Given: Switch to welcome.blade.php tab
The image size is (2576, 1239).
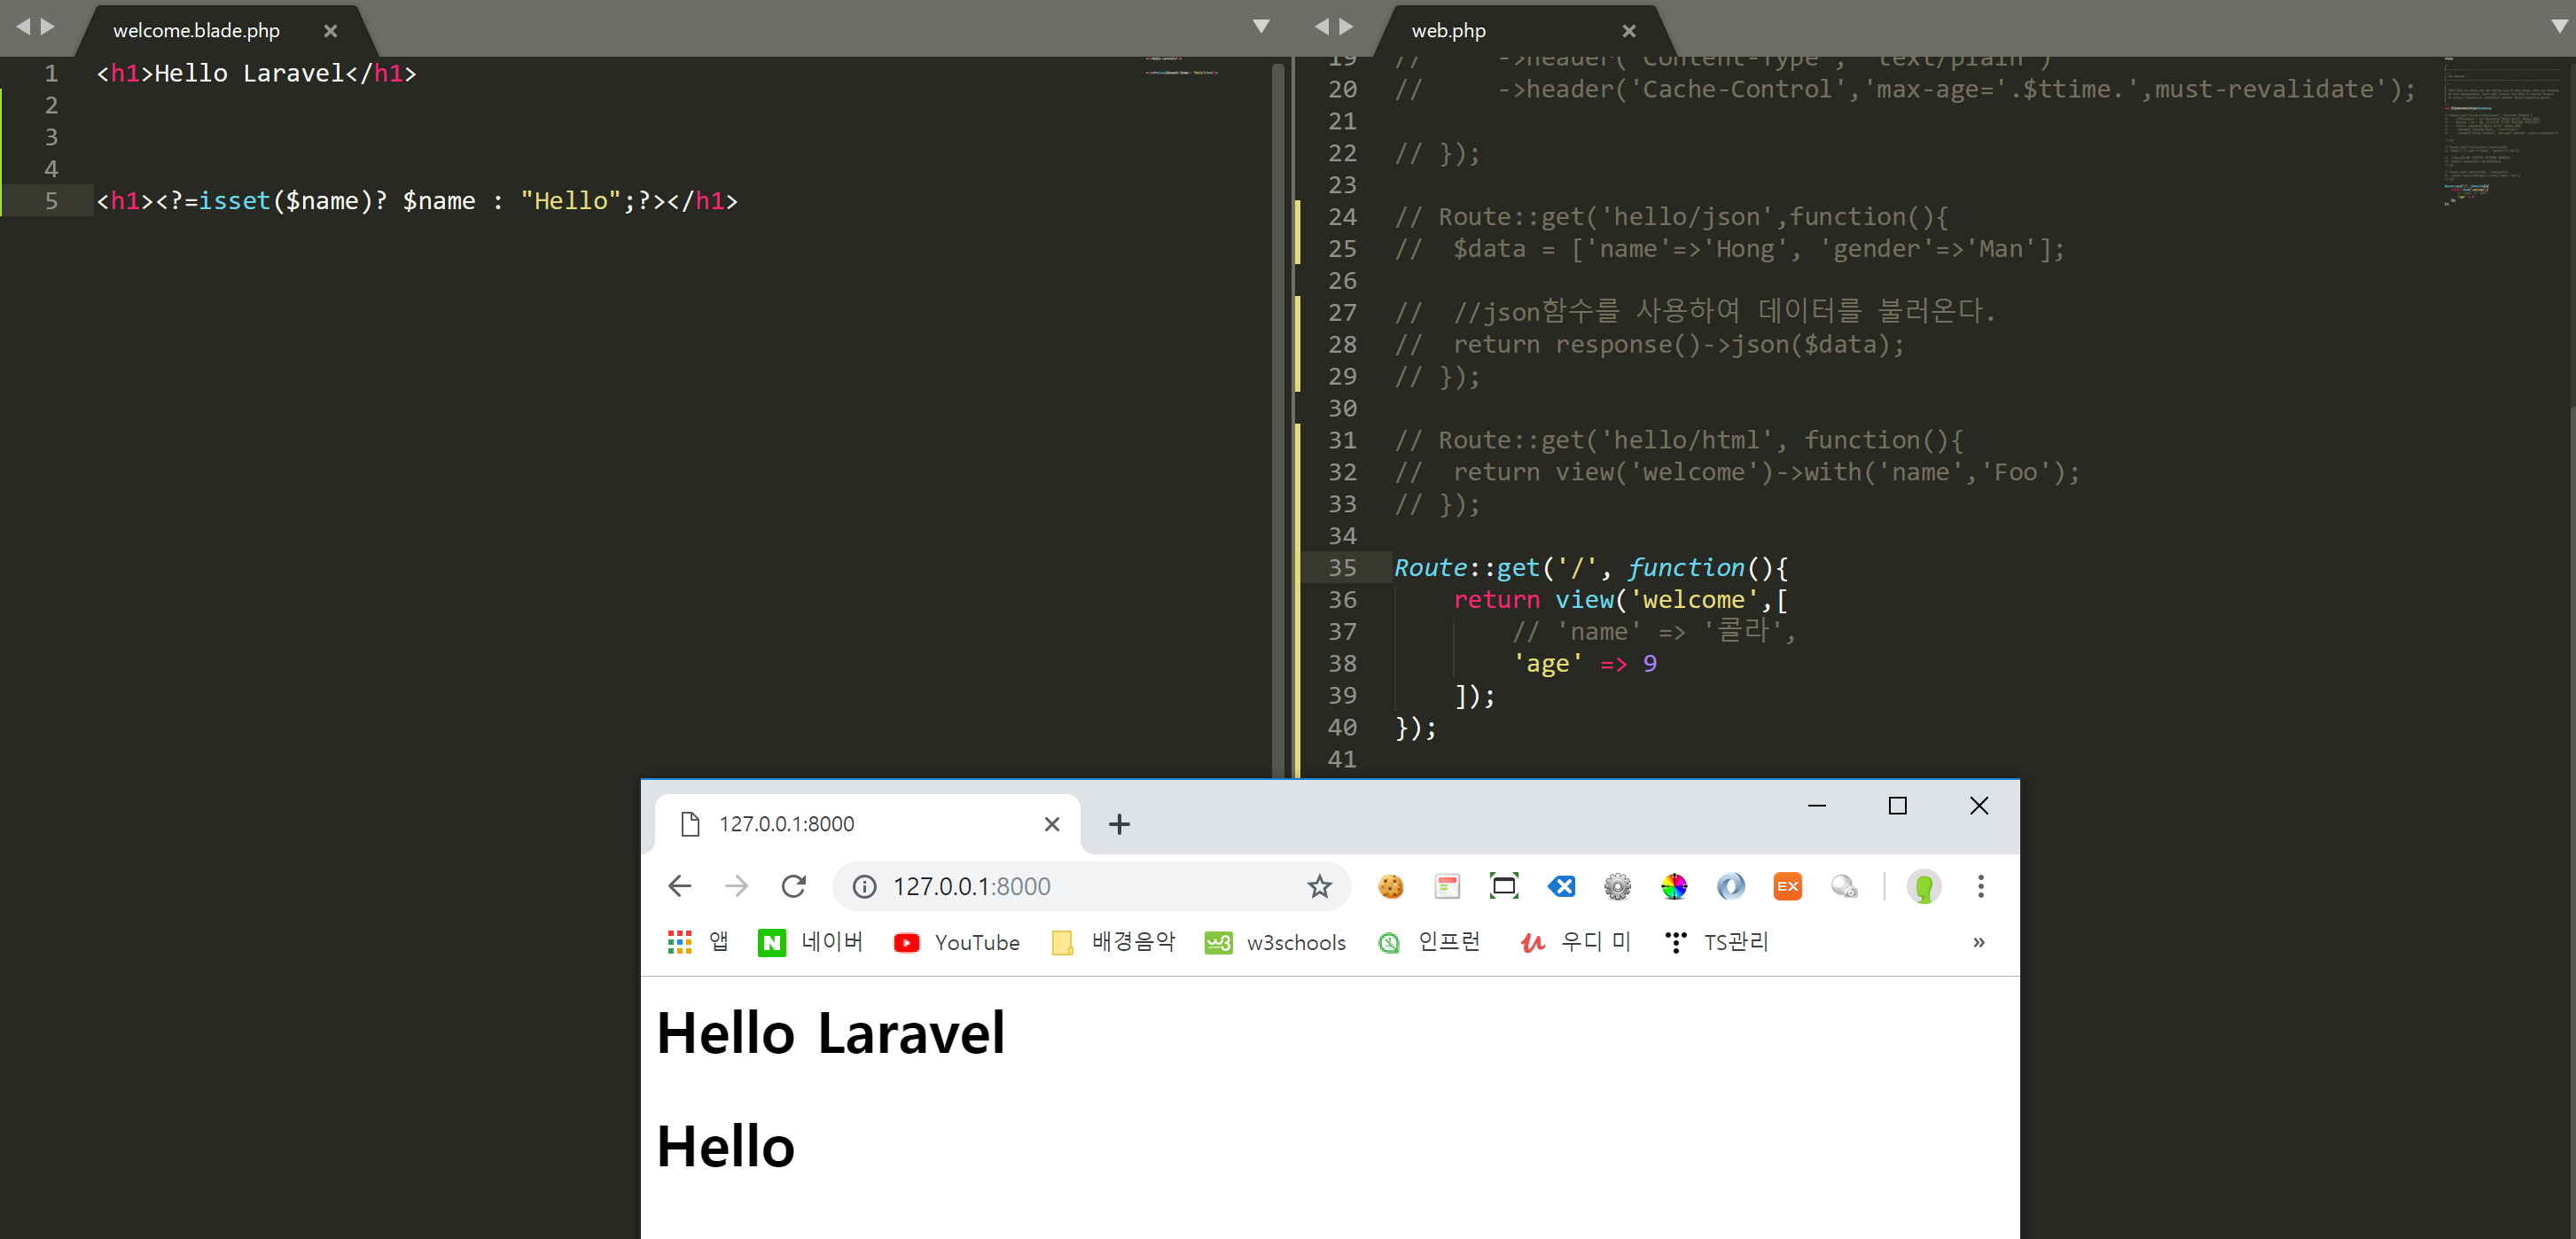Looking at the screenshot, I should point(196,31).
